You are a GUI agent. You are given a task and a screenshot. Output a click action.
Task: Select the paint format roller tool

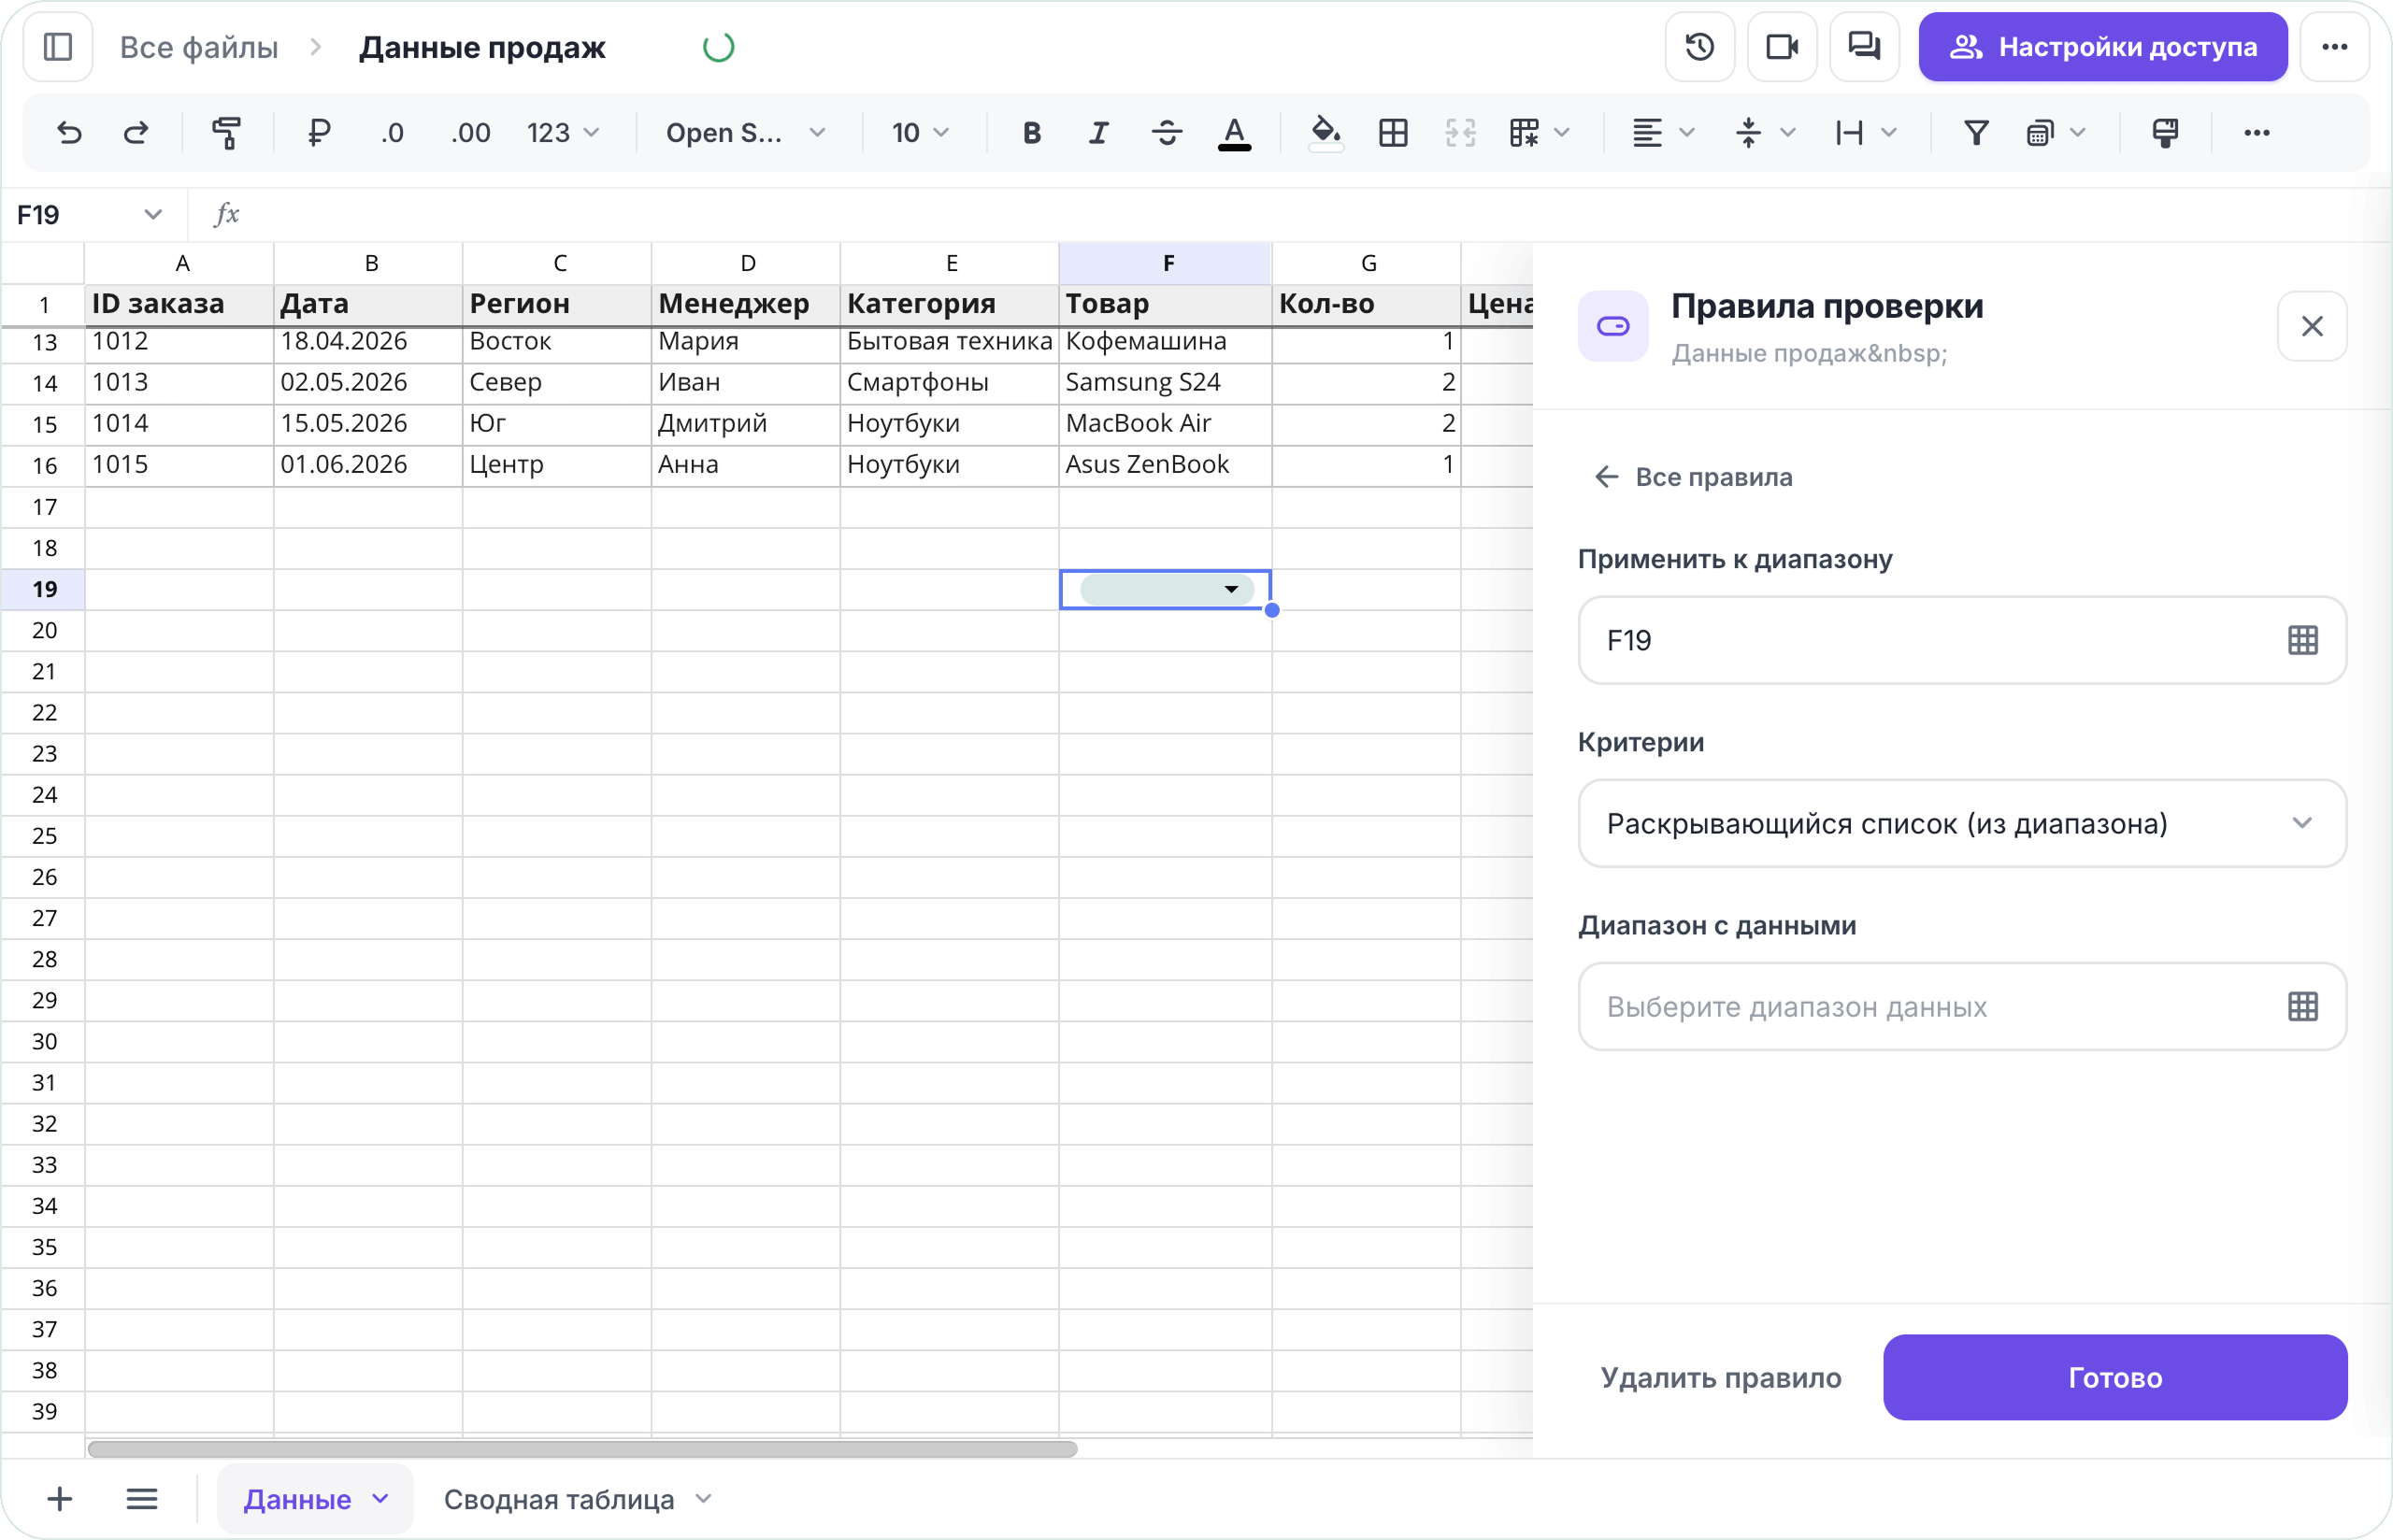click(227, 133)
